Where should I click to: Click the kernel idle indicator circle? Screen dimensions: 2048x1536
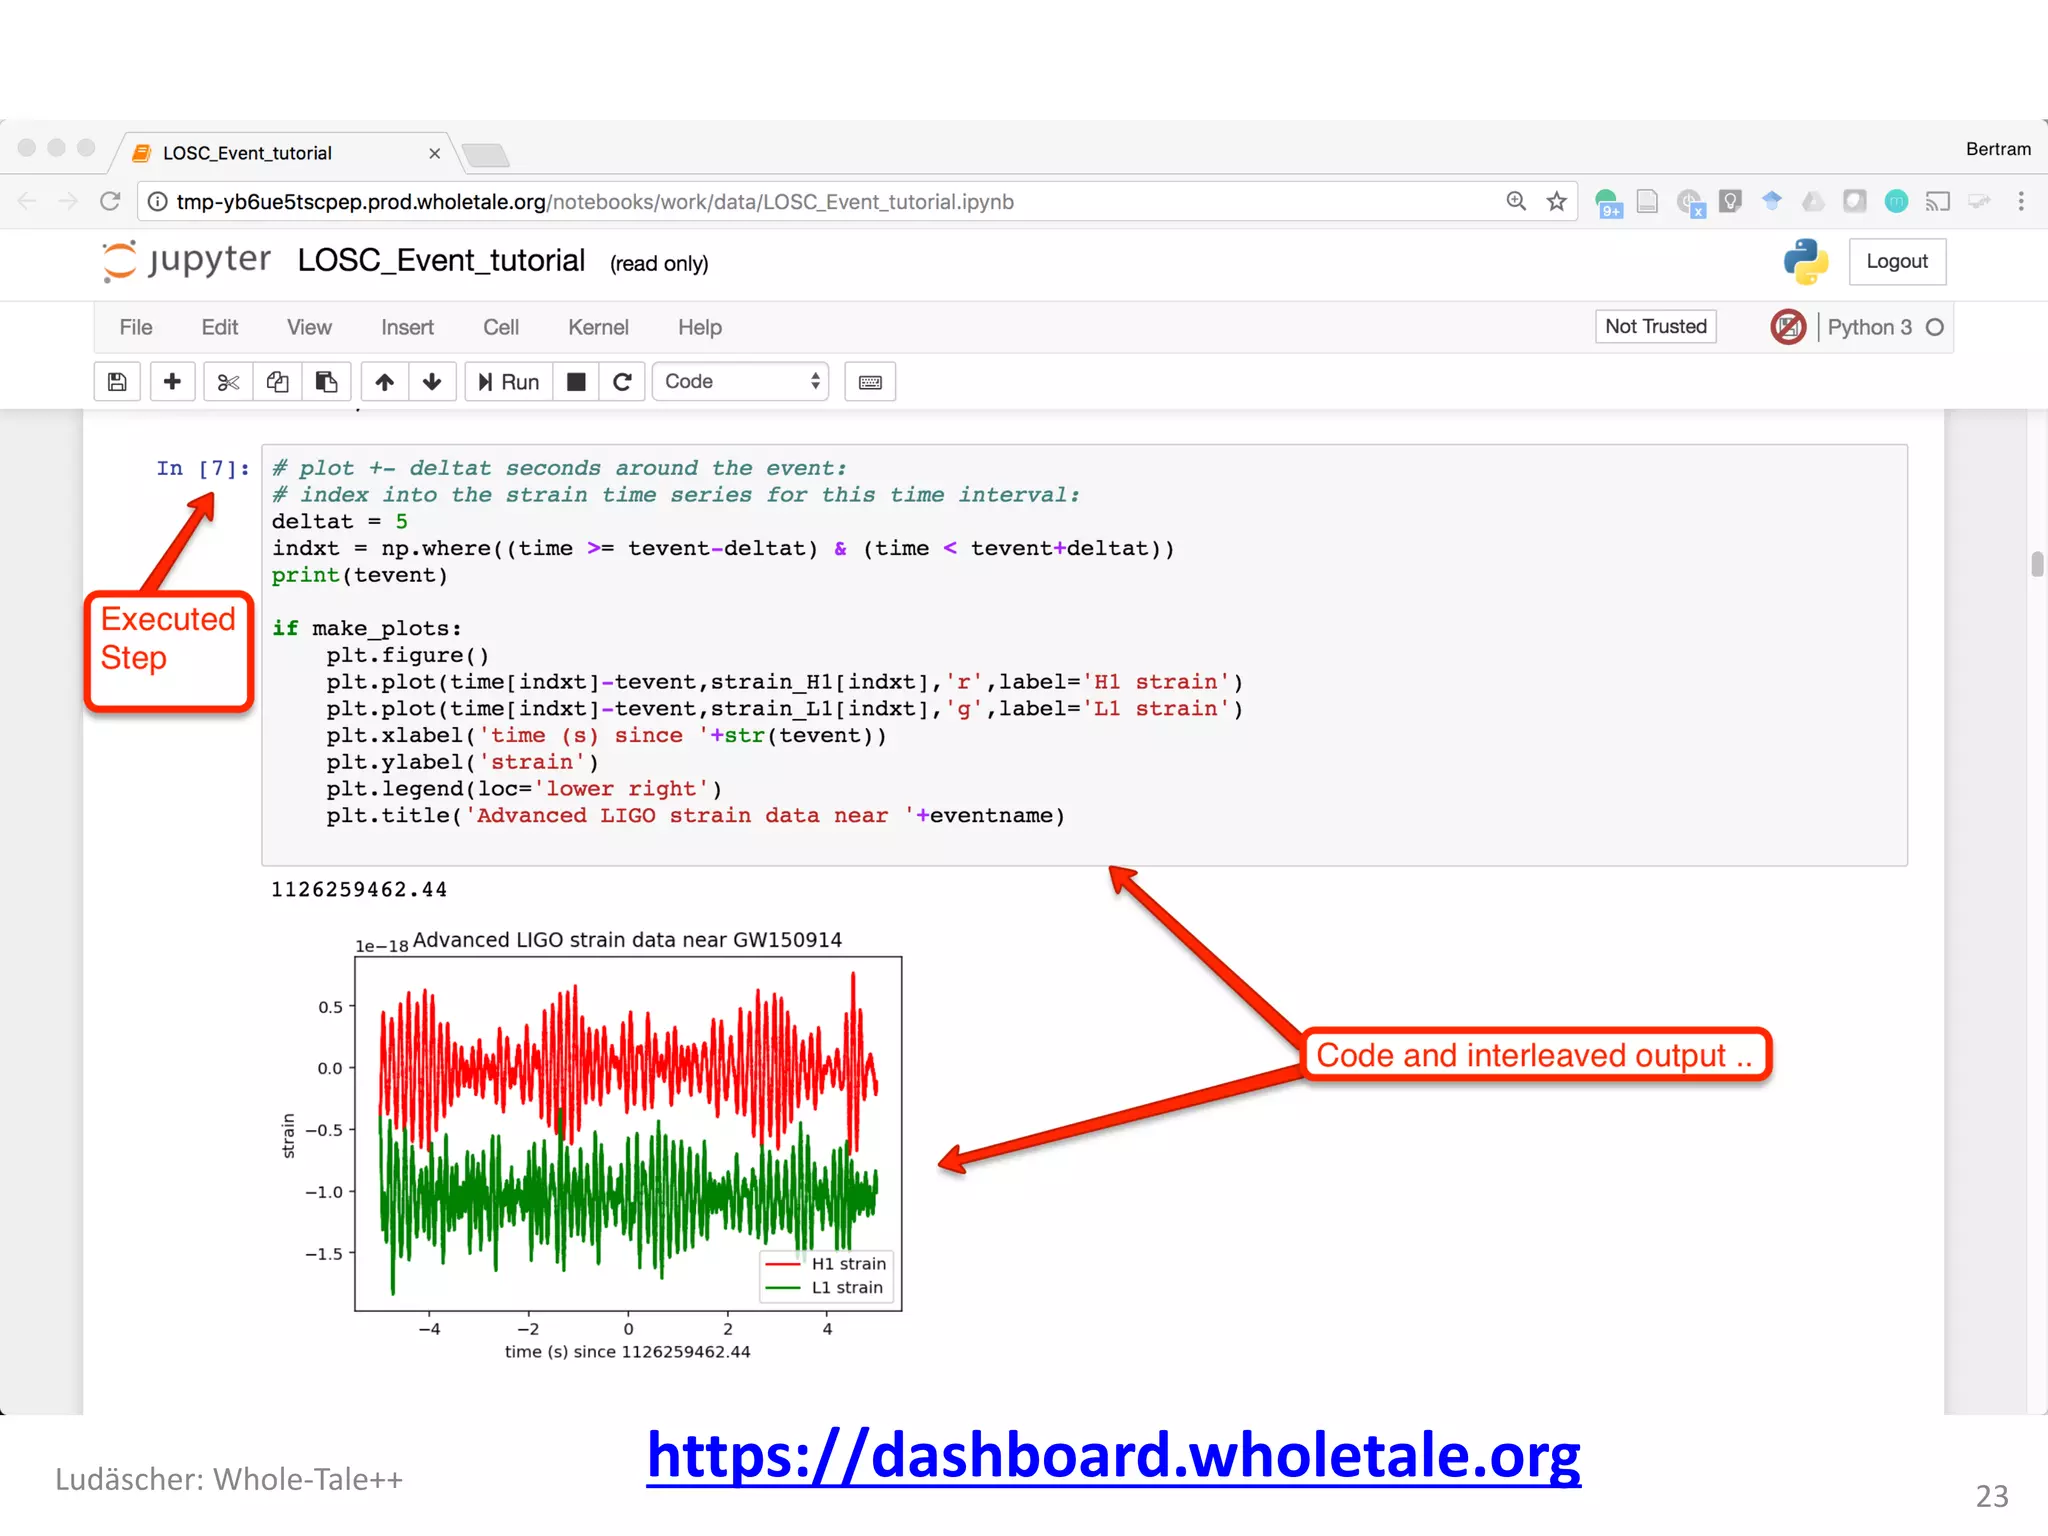pyautogui.click(x=1934, y=327)
